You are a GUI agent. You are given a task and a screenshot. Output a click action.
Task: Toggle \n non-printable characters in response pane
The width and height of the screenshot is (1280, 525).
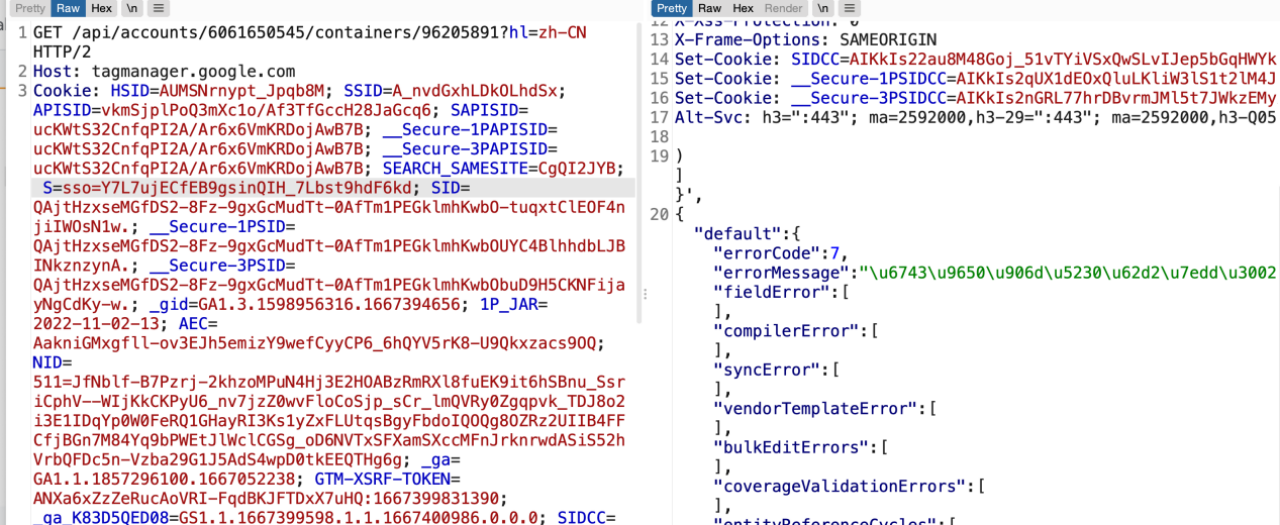tap(825, 8)
